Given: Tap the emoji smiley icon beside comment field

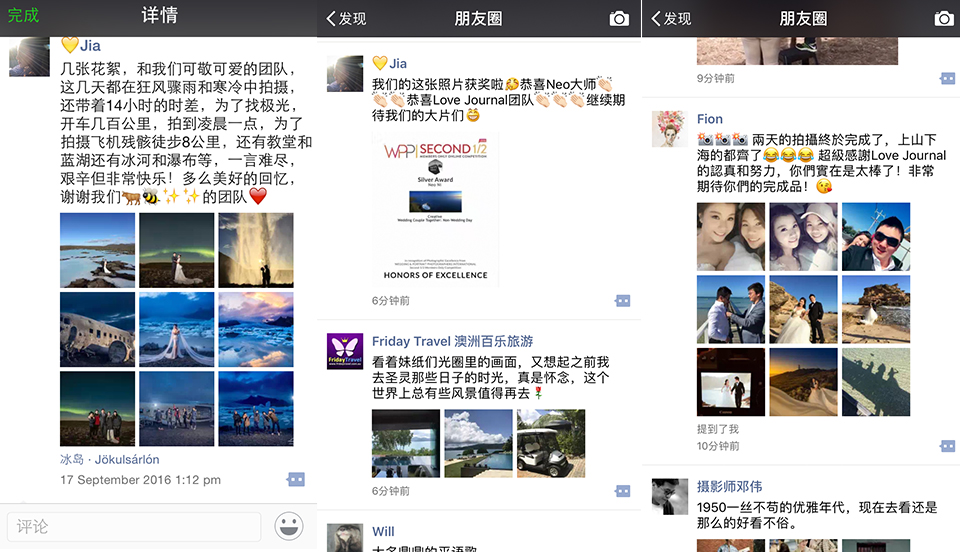Looking at the screenshot, I should tap(288, 526).
